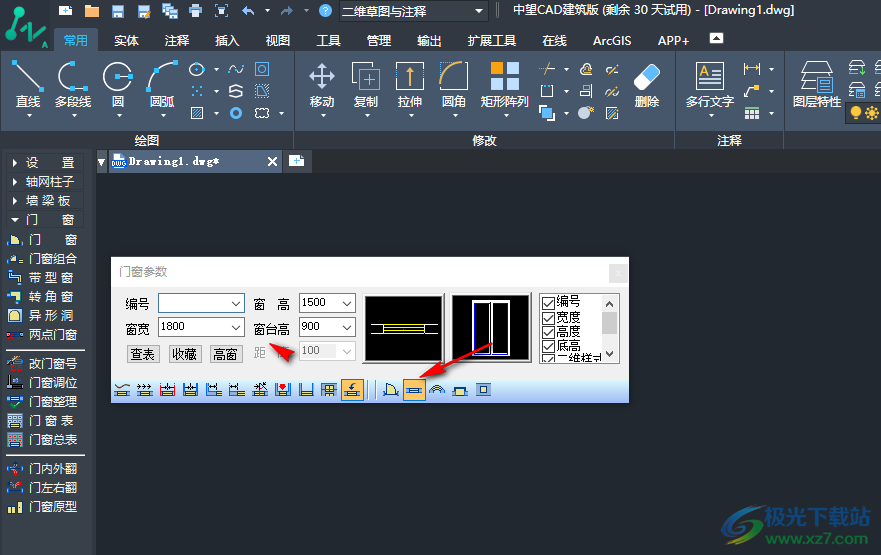The height and width of the screenshot is (555, 881).
Task: Choose Rectangular Array (矩形阵列) tool
Action: point(505,85)
